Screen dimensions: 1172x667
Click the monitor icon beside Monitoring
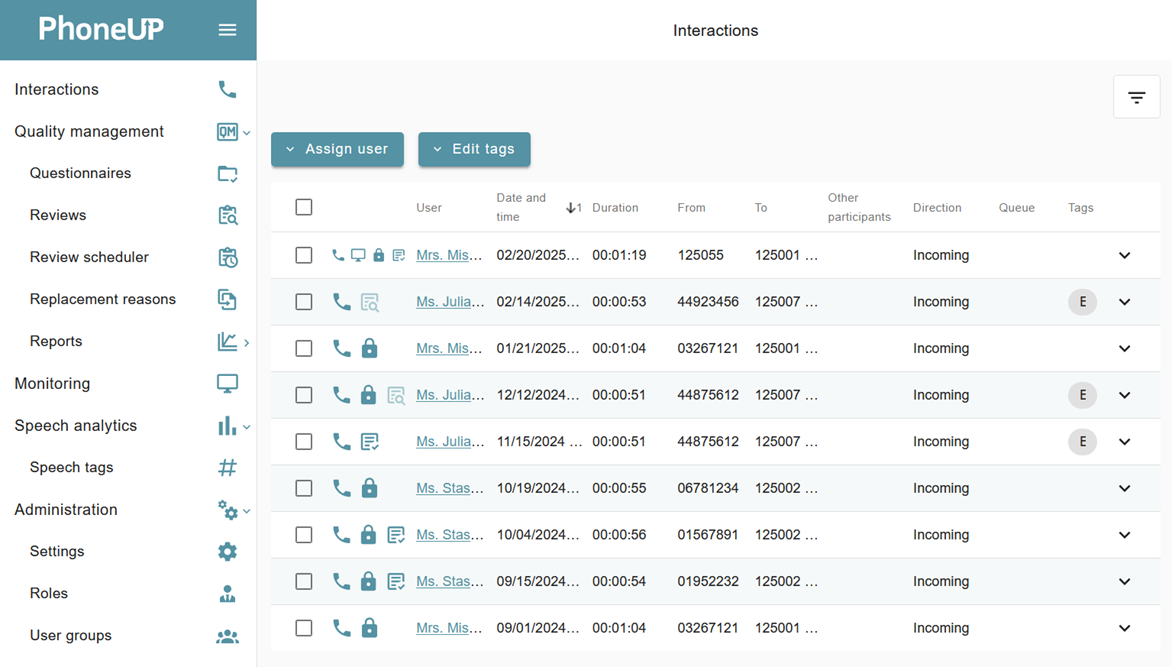pos(227,384)
